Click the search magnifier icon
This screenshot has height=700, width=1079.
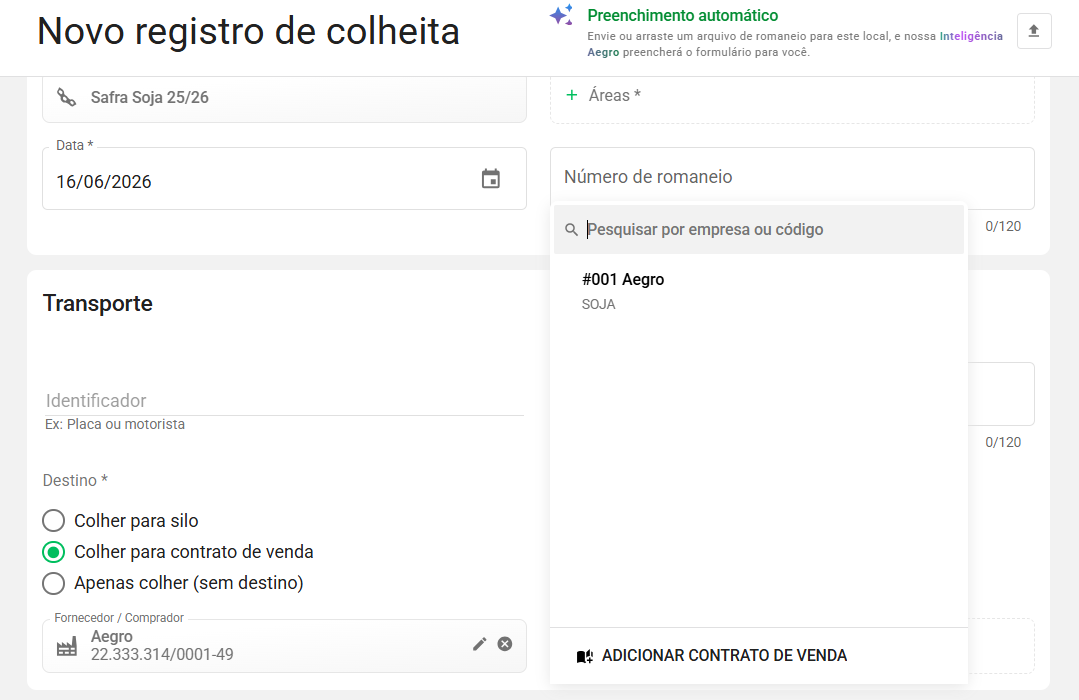tap(571, 230)
